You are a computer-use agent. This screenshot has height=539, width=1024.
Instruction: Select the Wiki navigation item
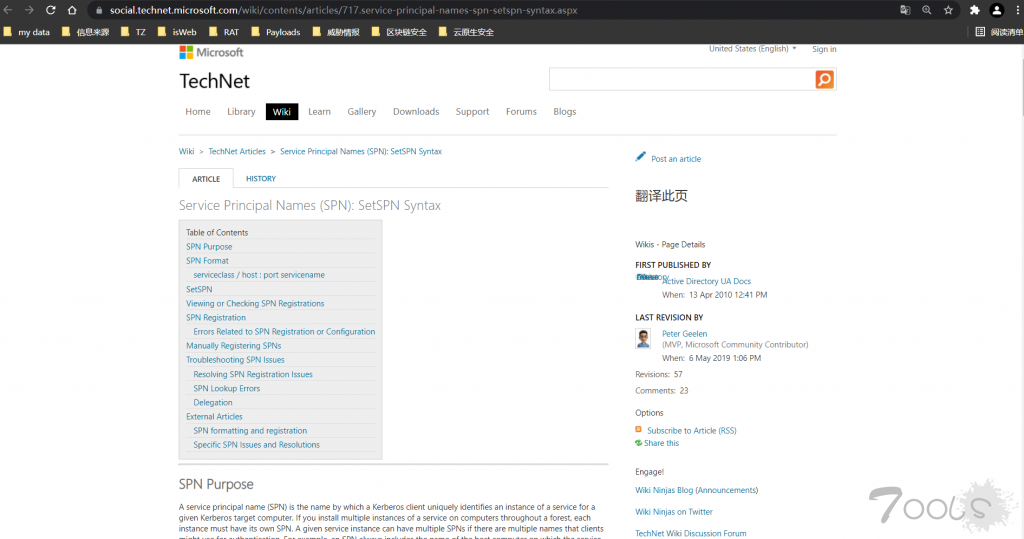click(281, 112)
